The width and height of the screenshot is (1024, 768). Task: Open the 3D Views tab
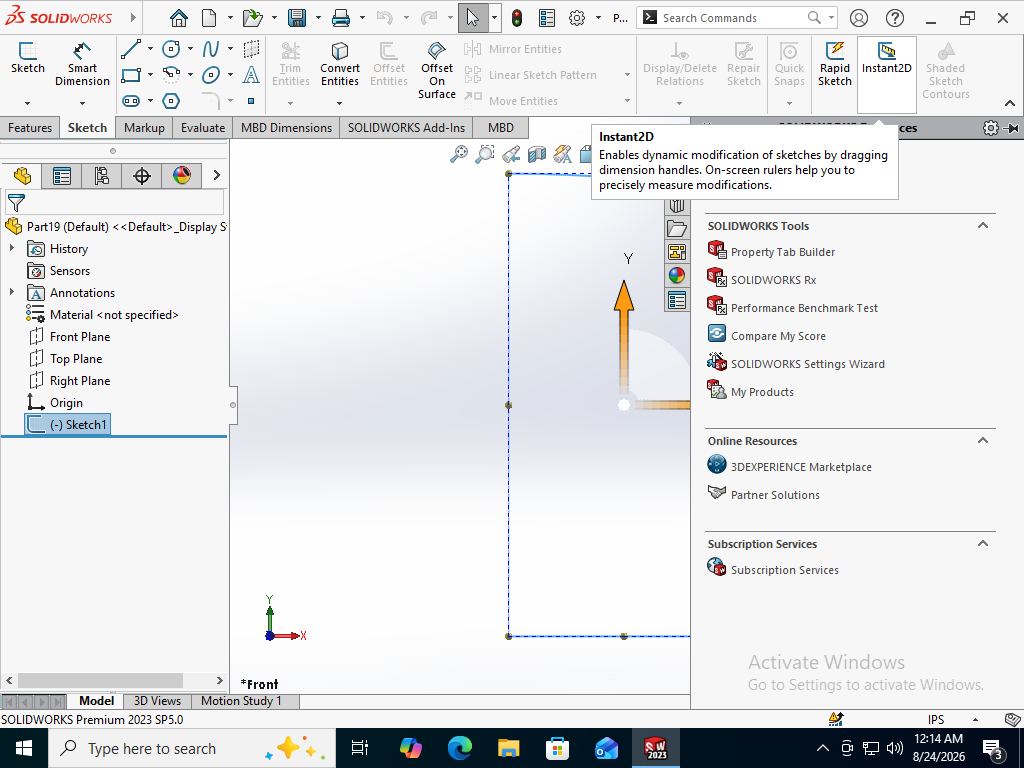point(157,701)
